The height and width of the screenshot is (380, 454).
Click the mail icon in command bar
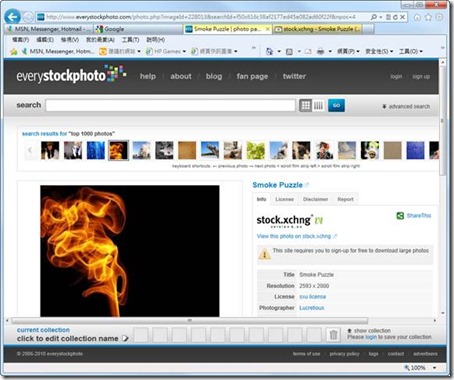point(308,51)
